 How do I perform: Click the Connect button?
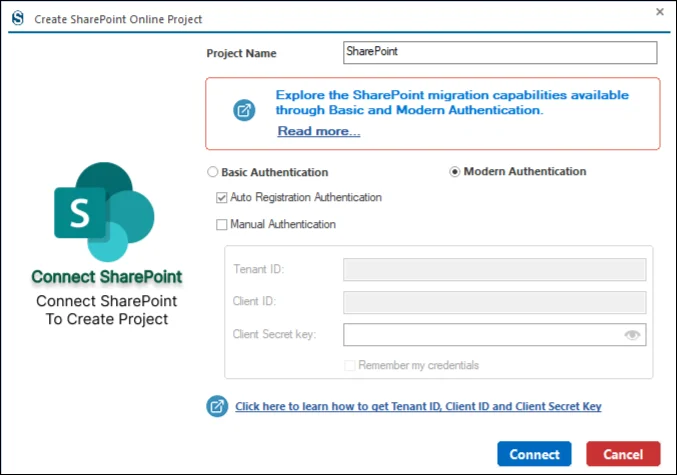(x=534, y=454)
